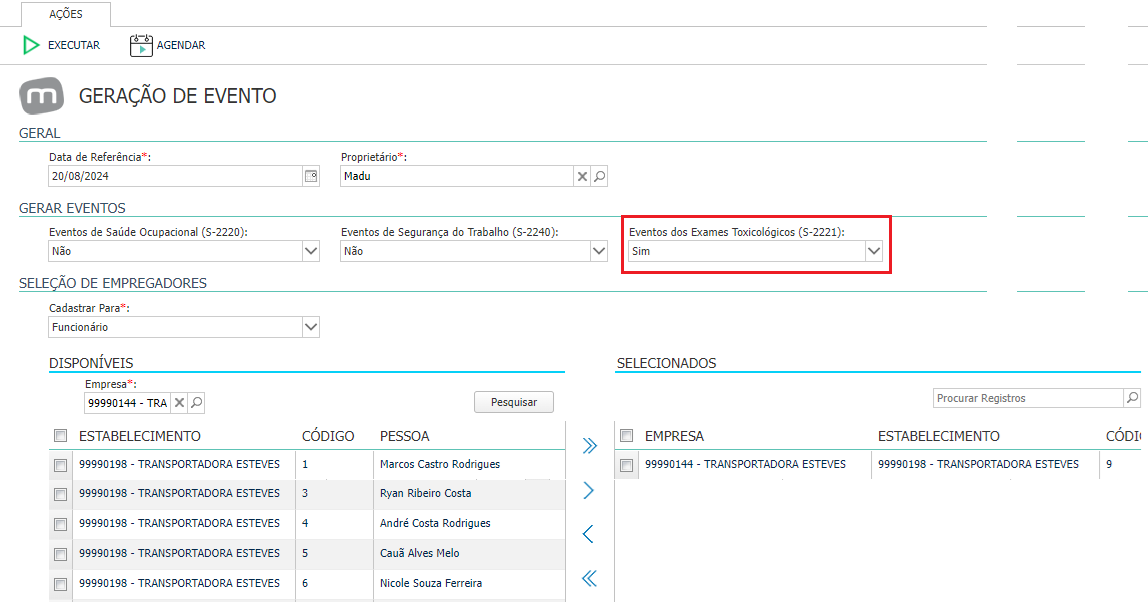Remove selected record with left arrow
Viewport: 1148px width, 603px height.
(588, 534)
